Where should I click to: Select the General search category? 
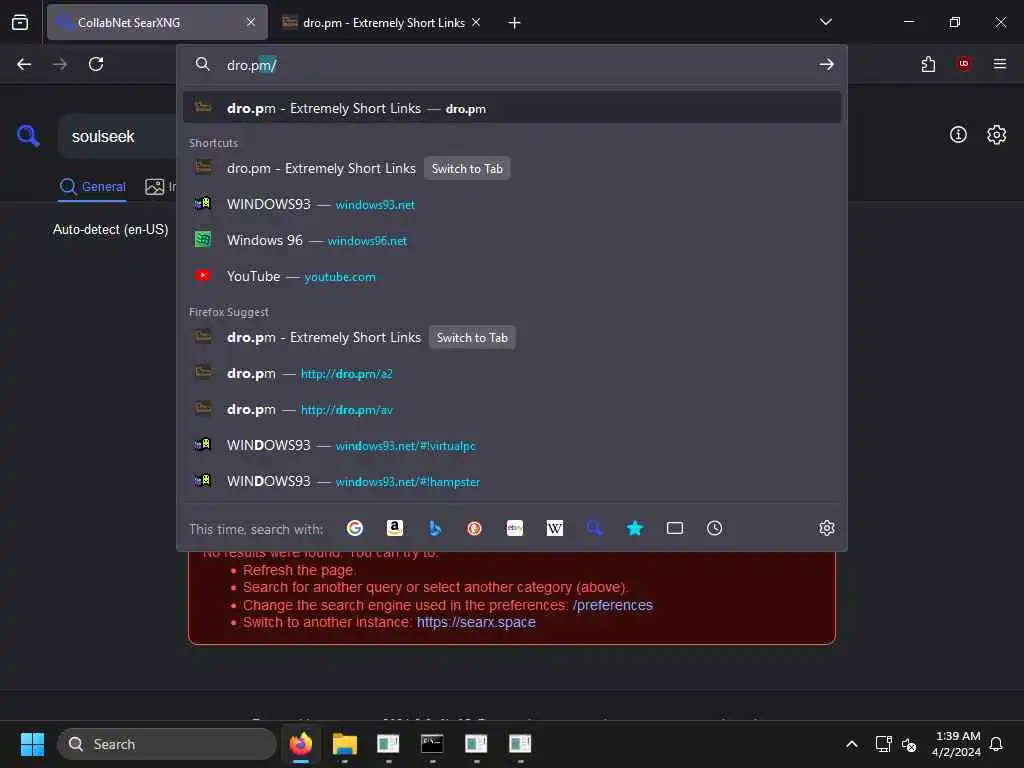click(x=92, y=187)
